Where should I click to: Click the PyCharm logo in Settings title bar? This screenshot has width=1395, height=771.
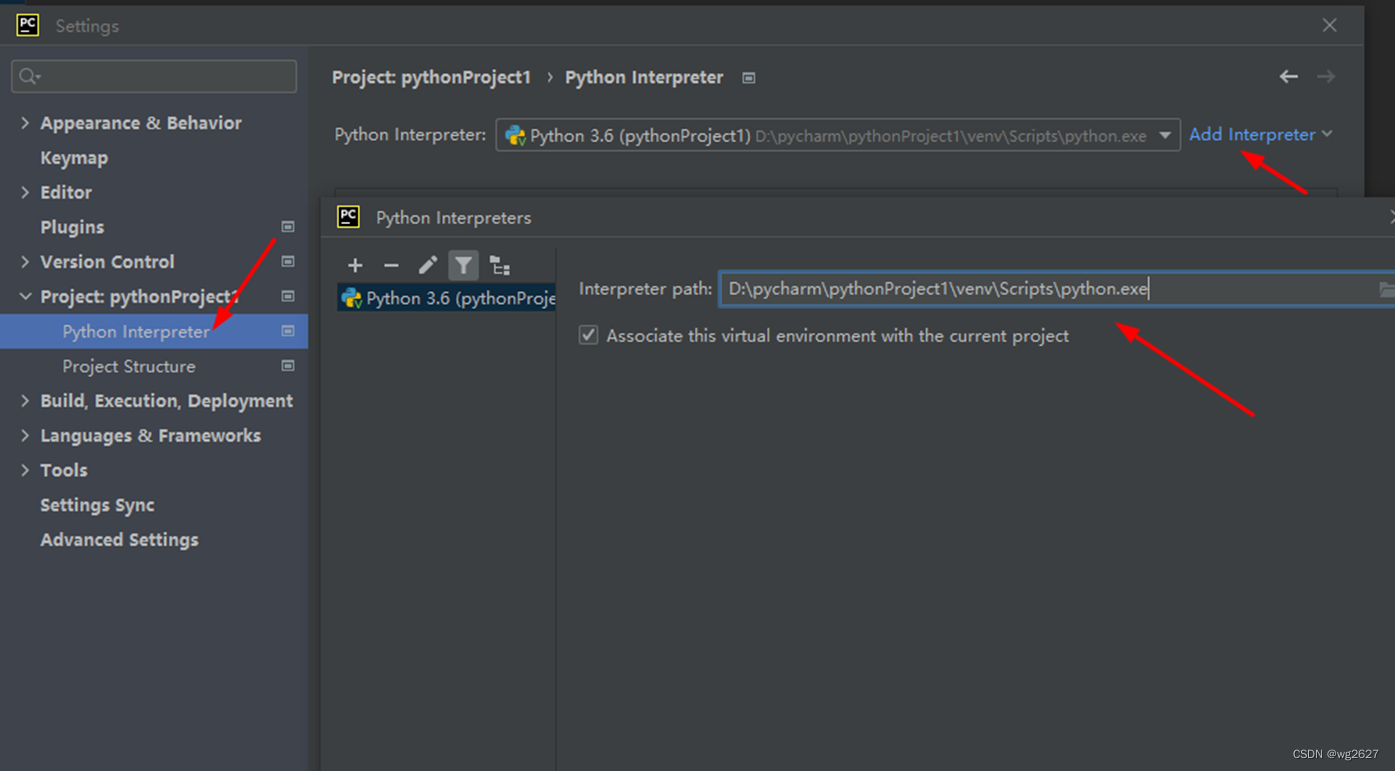coord(28,25)
